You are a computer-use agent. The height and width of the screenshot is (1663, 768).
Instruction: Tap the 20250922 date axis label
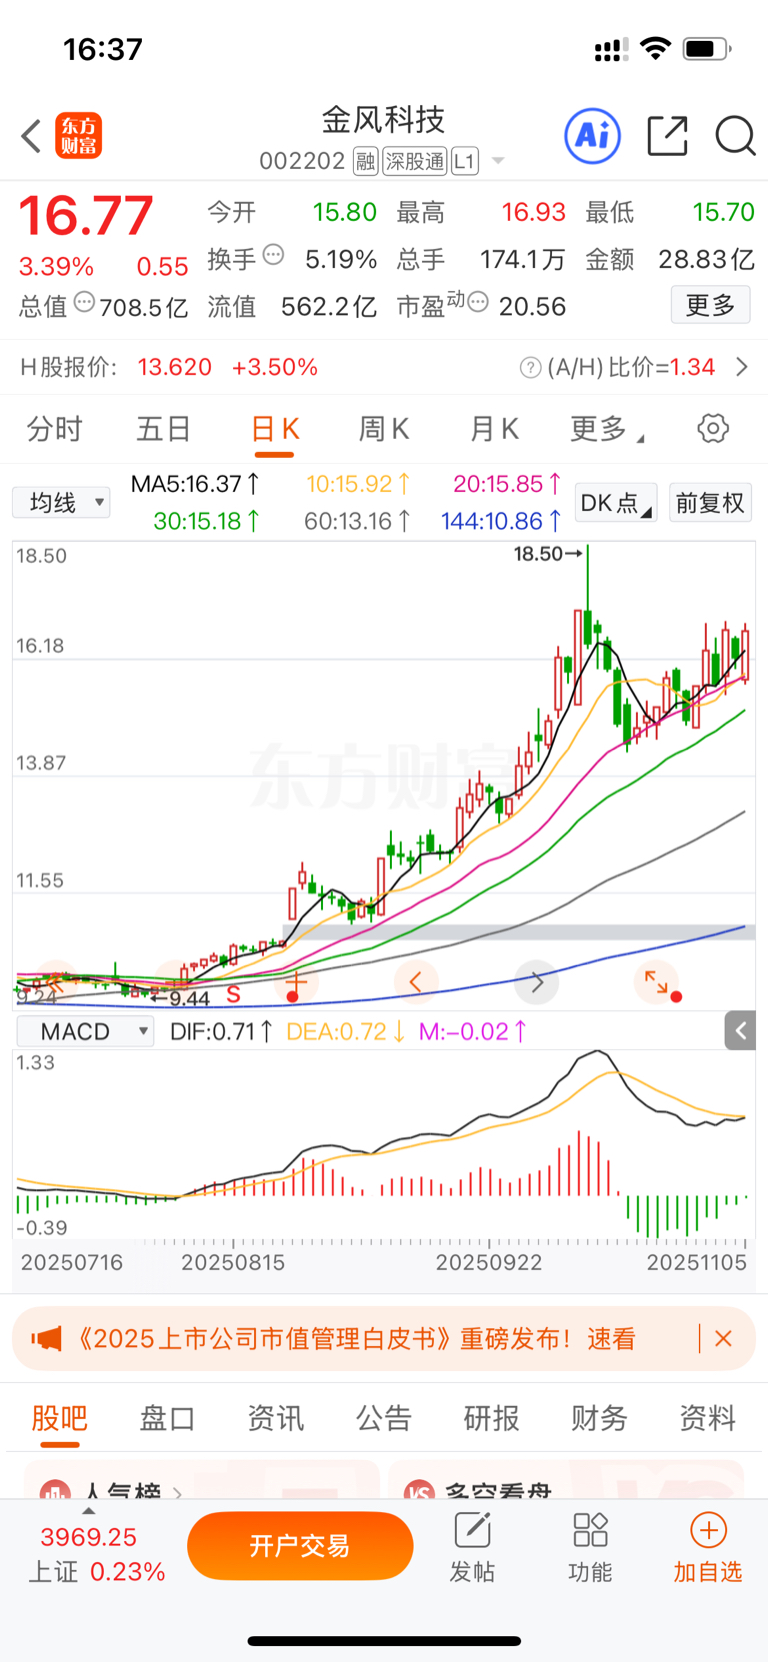pyautogui.click(x=489, y=1263)
